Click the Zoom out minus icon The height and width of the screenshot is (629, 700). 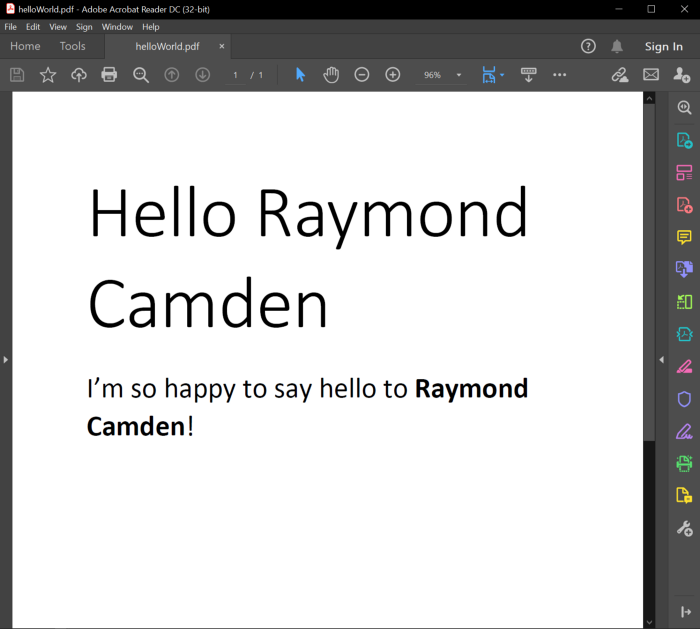click(x=362, y=75)
